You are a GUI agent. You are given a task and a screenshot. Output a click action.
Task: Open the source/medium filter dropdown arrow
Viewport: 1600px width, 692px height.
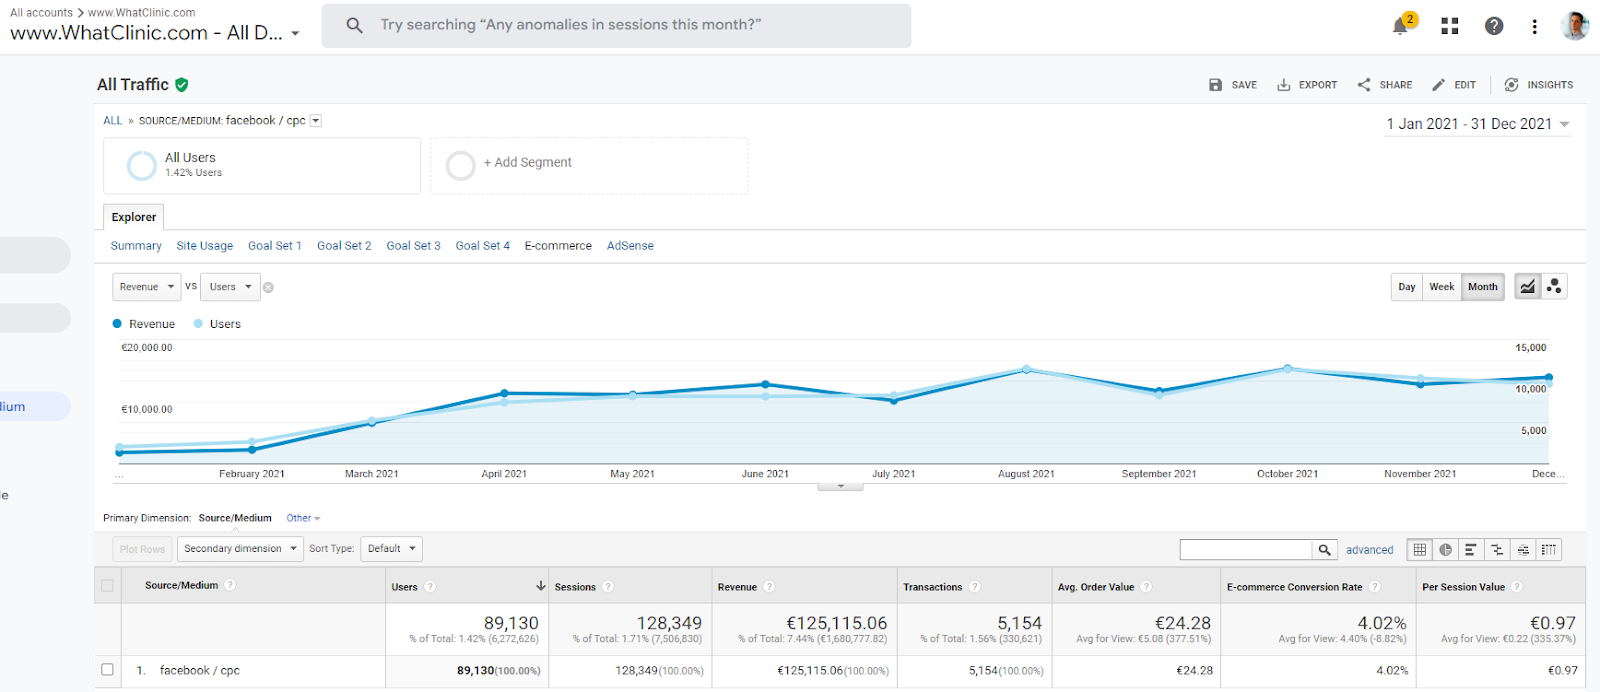click(316, 121)
